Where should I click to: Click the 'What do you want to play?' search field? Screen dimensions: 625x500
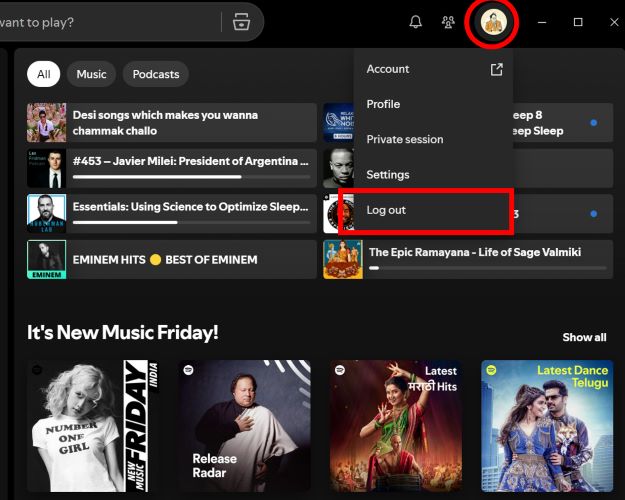click(110, 22)
